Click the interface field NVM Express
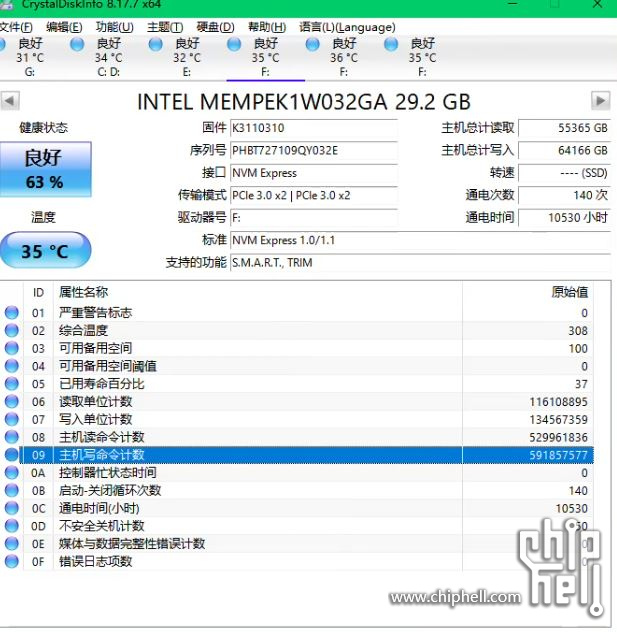 point(314,173)
